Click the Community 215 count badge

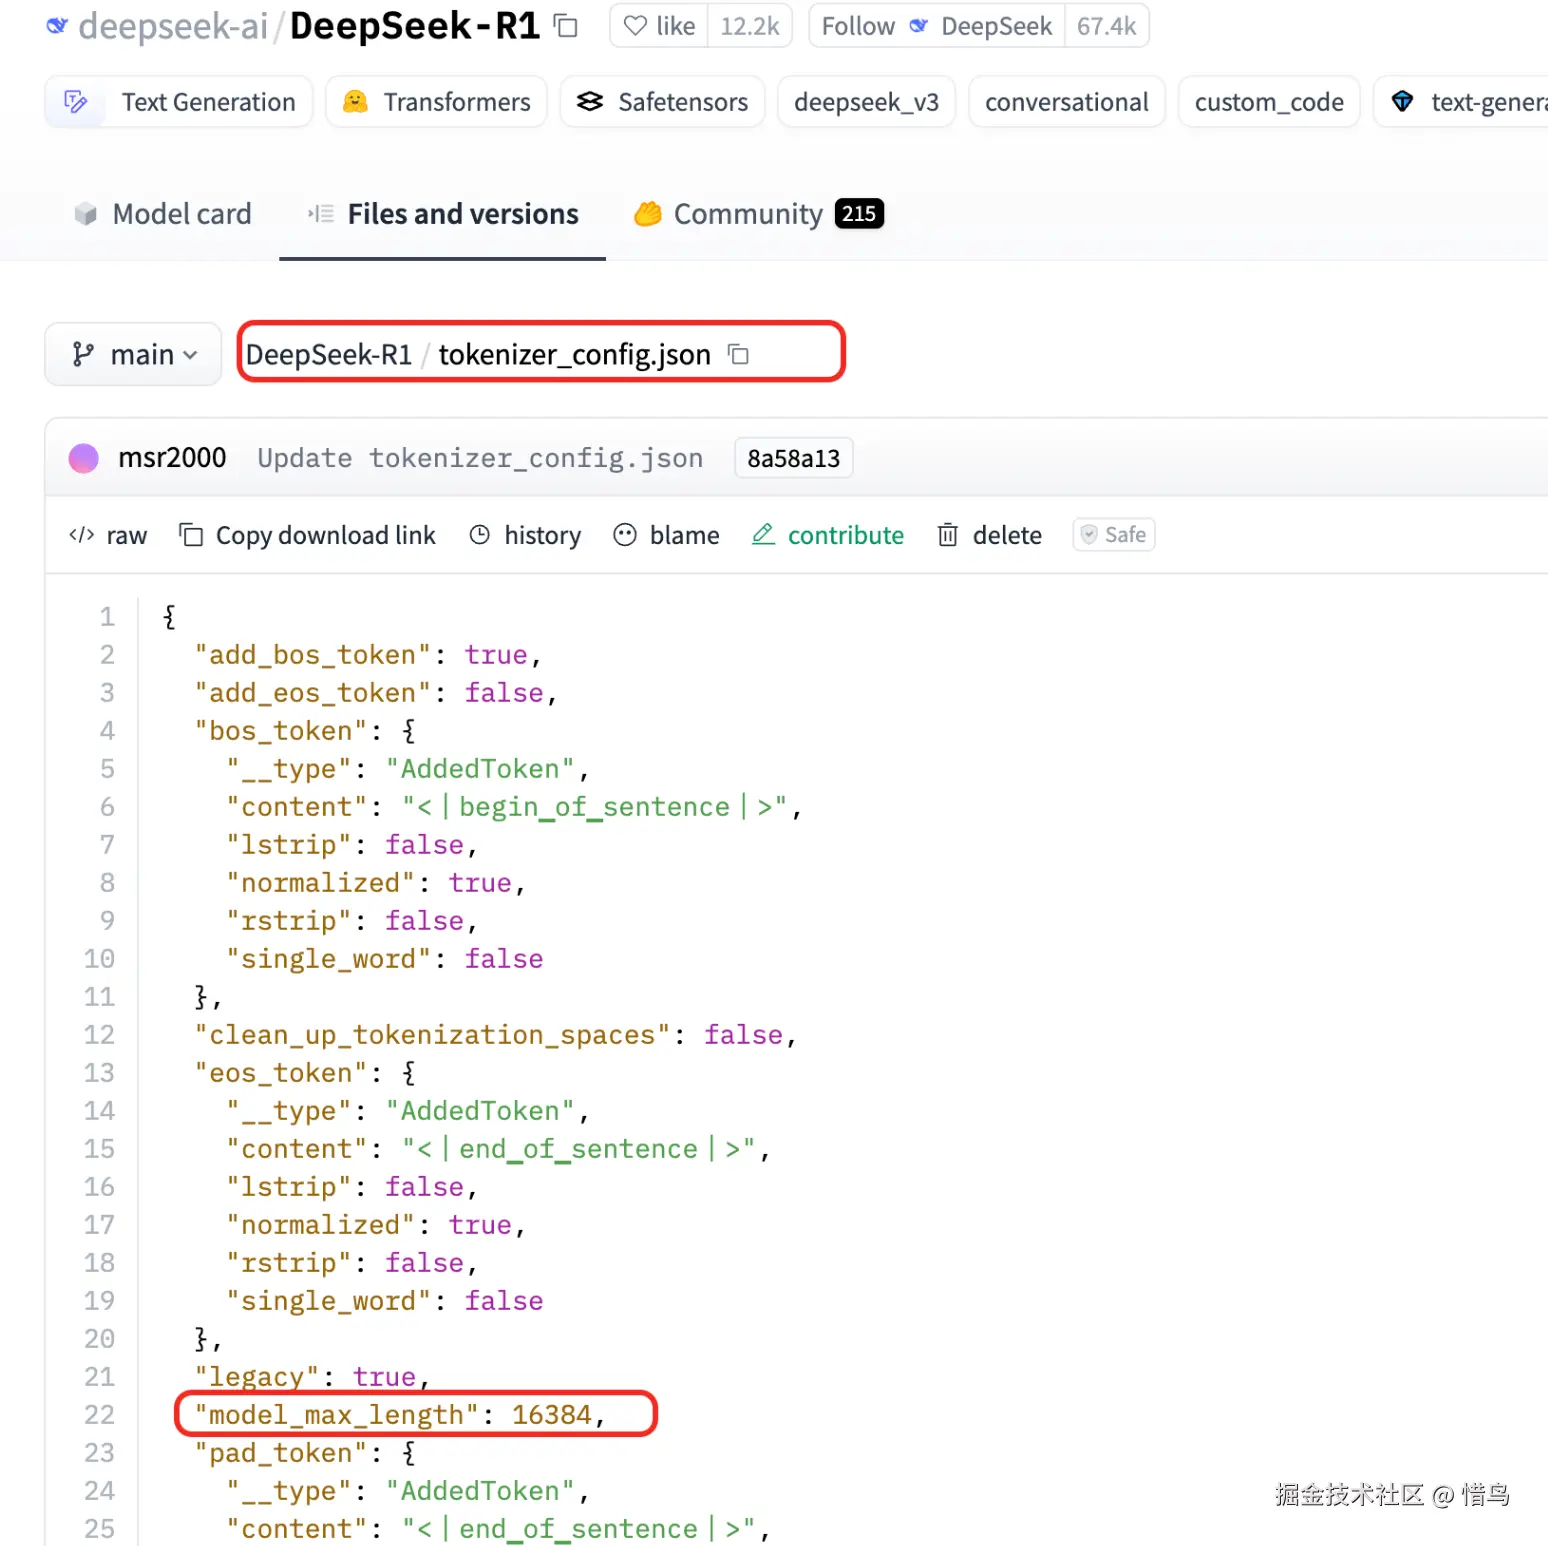(x=859, y=214)
